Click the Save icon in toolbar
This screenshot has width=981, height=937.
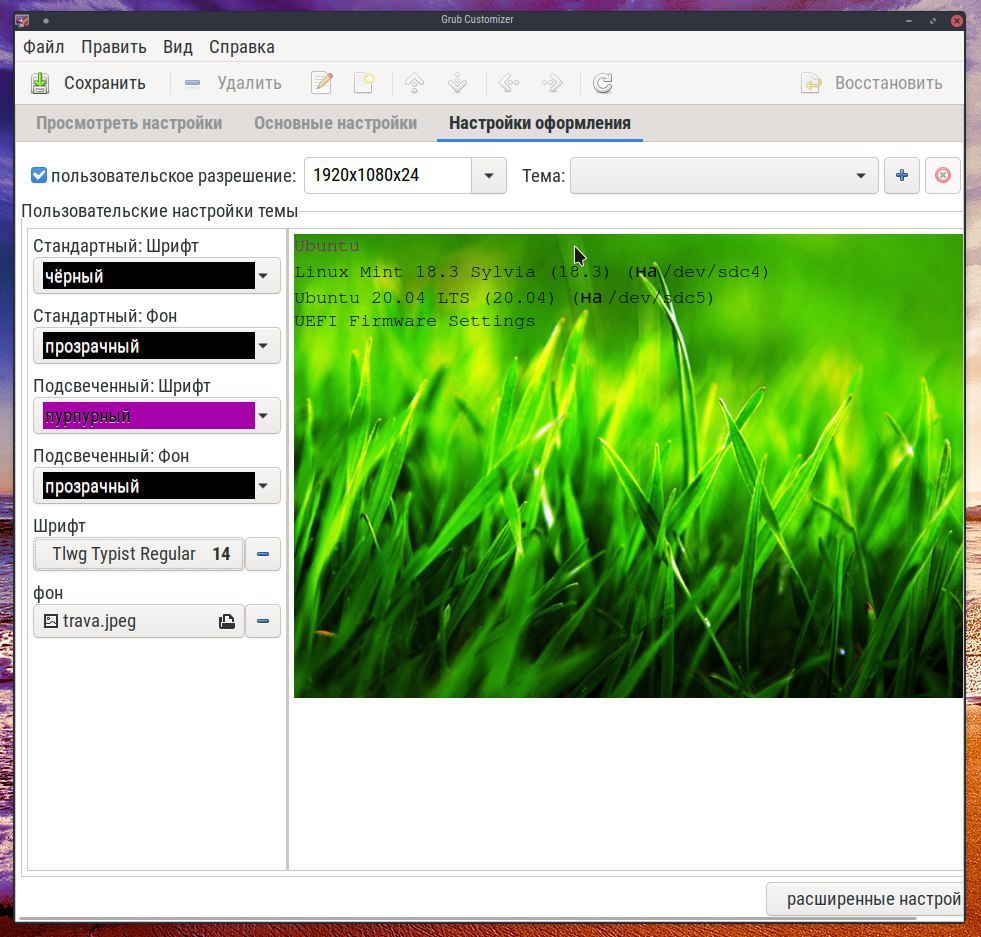tap(40, 83)
